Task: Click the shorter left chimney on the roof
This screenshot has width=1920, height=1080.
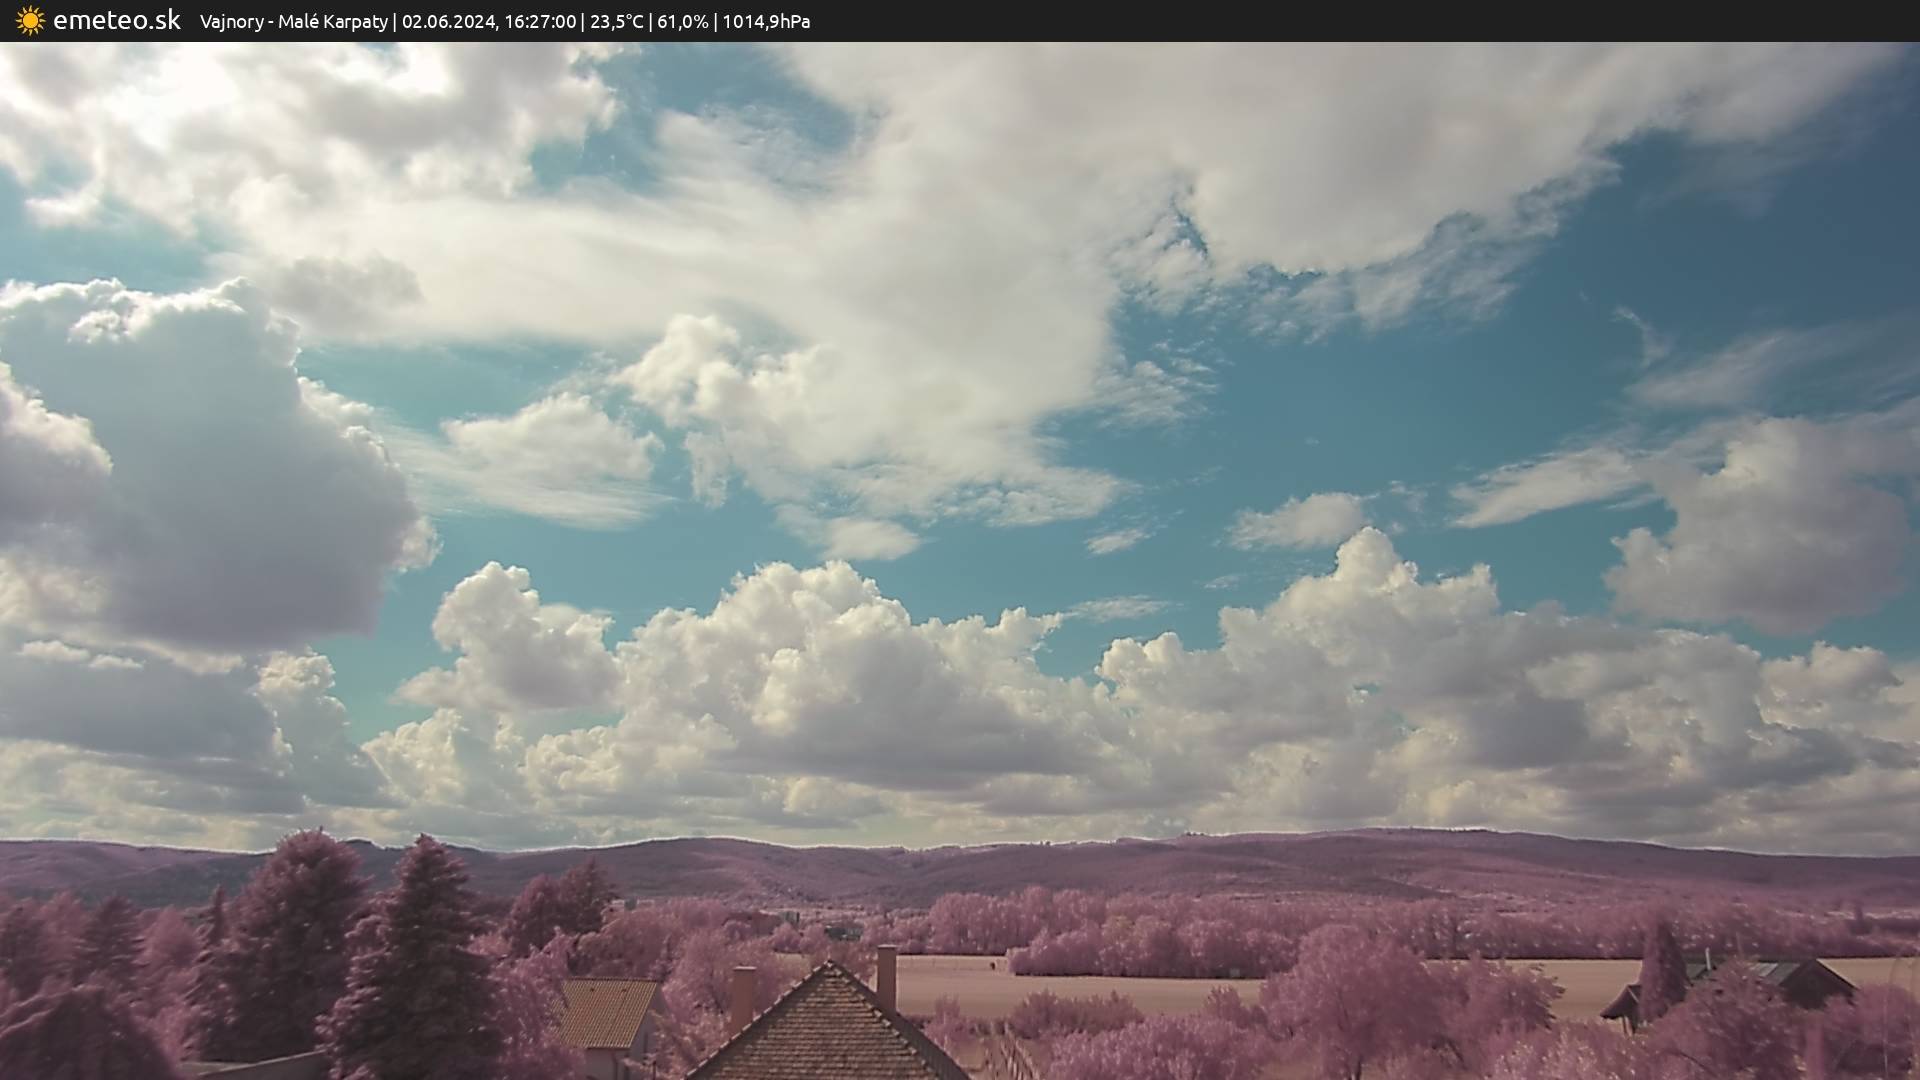Action: [x=743, y=996]
